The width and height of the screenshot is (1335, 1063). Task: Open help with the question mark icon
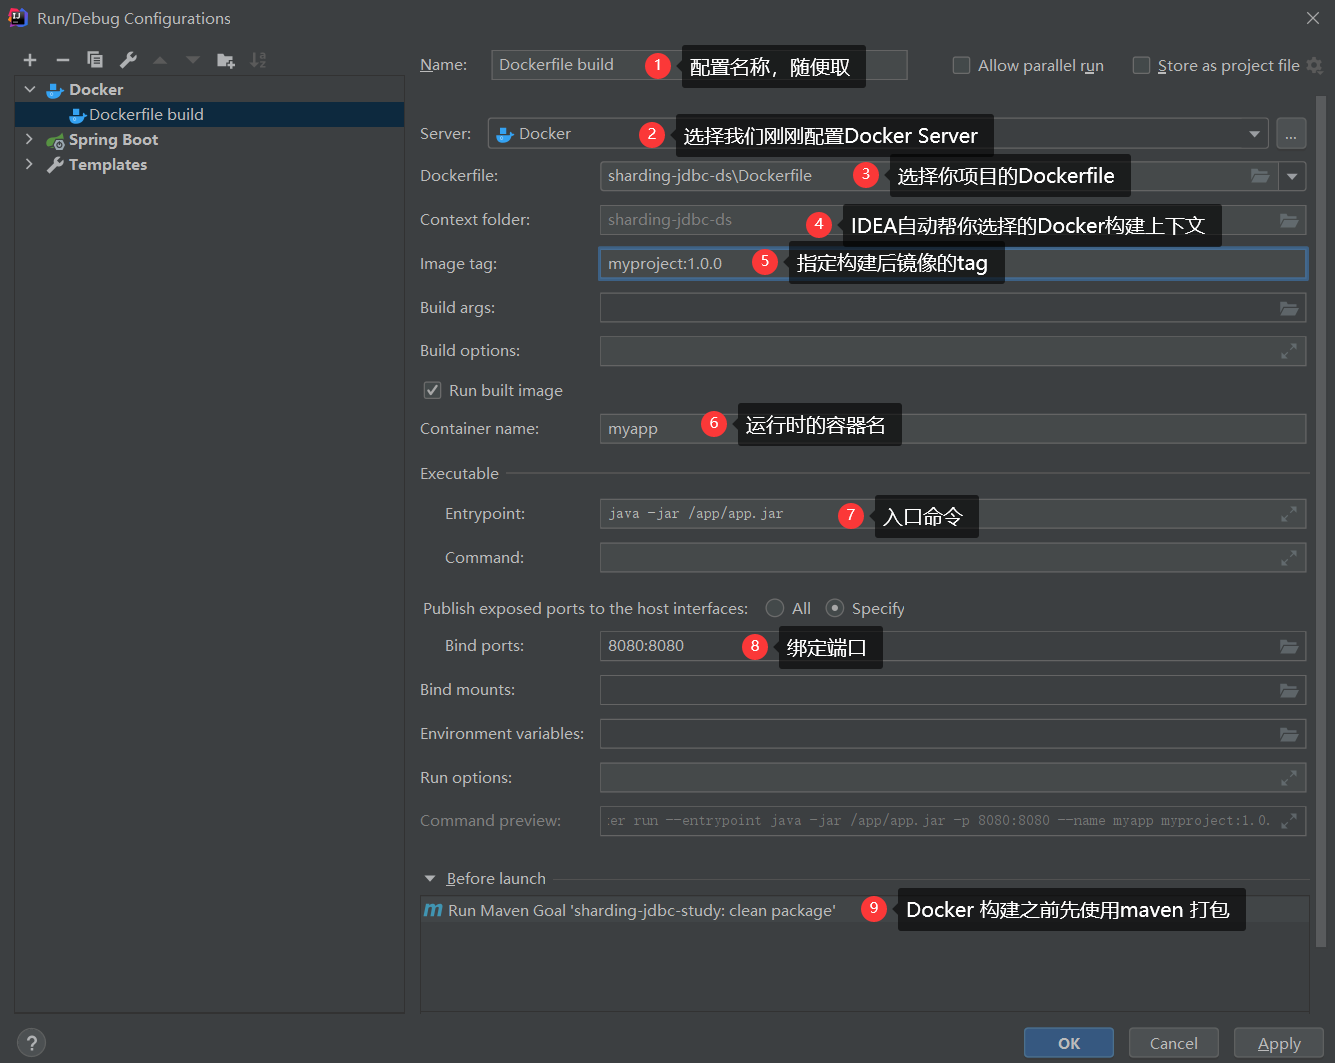tap(31, 1042)
